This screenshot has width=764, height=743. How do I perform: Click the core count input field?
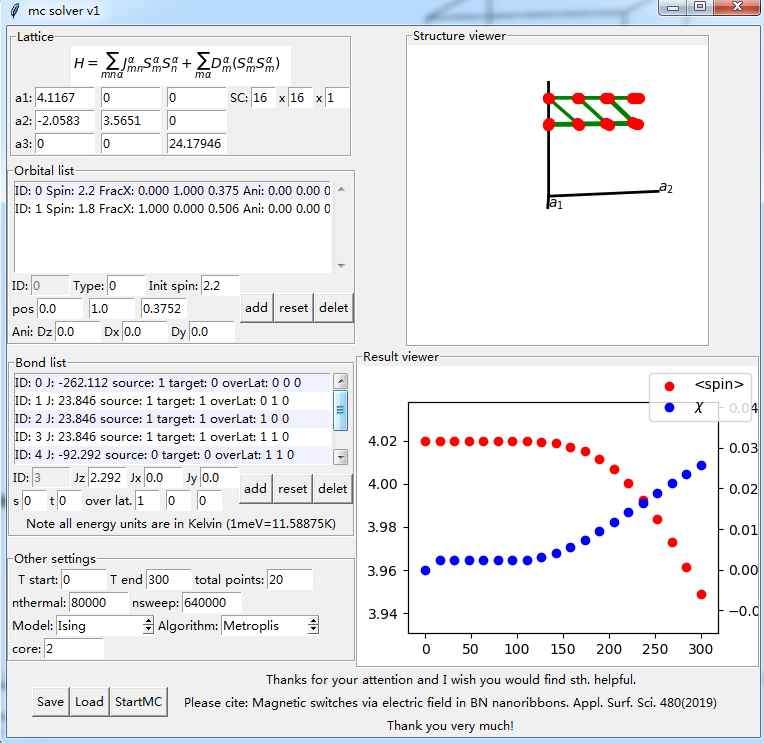(73, 648)
